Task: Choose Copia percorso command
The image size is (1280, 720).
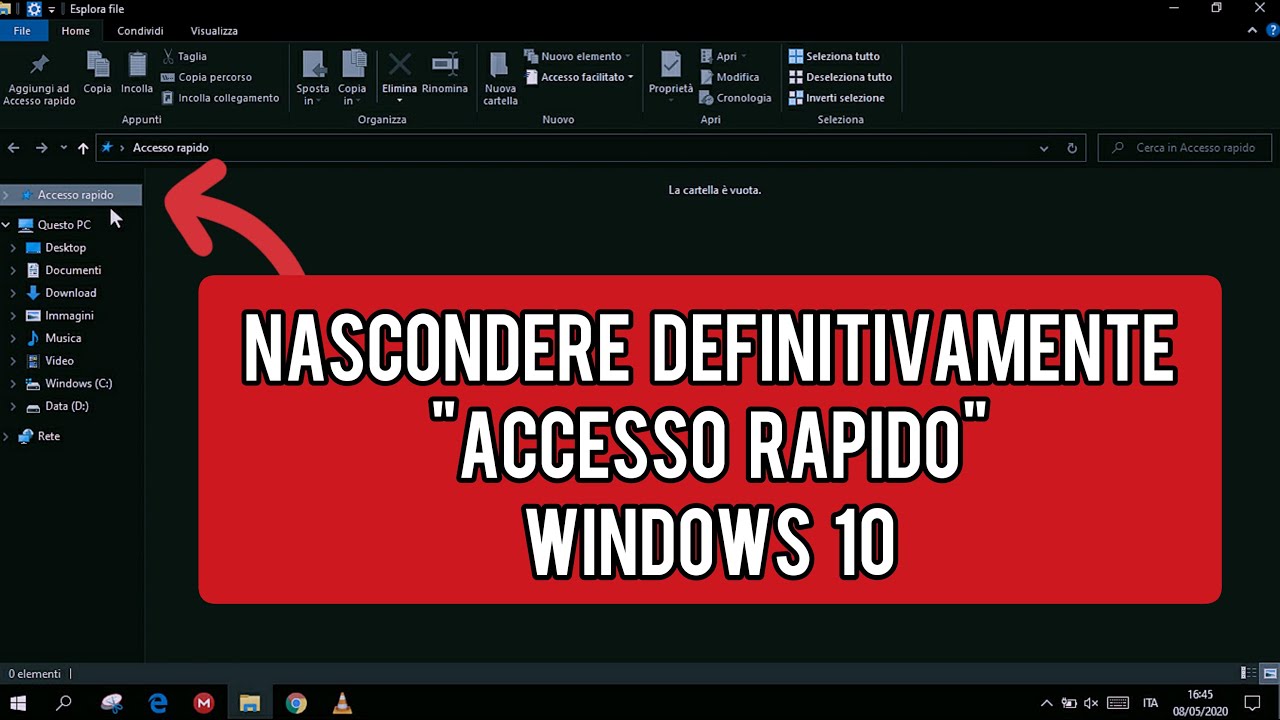Action: pos(206,77)
